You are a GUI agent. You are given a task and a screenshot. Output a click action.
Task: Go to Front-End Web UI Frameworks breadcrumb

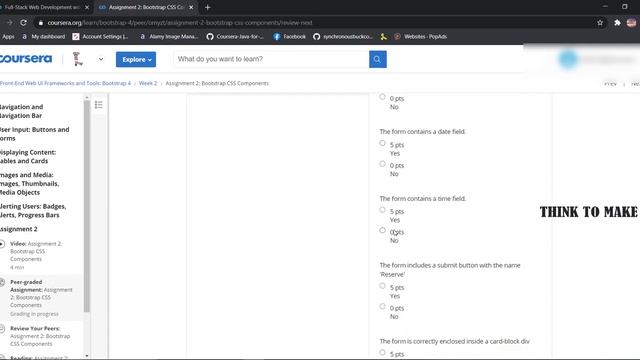pyautogui.click(x=65, y=83)
